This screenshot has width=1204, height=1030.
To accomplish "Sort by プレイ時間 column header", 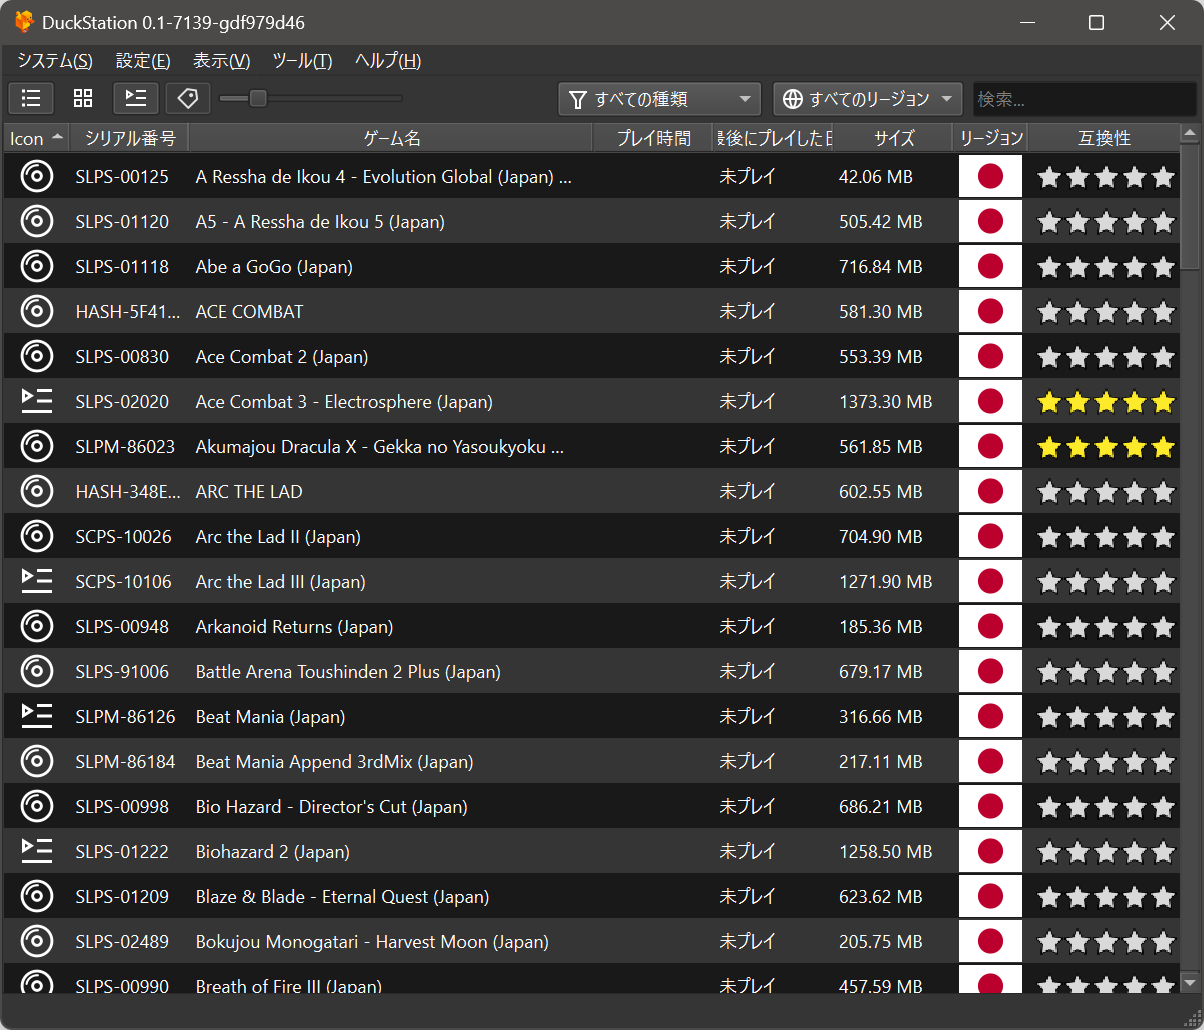I will click(x=653, y=138).
